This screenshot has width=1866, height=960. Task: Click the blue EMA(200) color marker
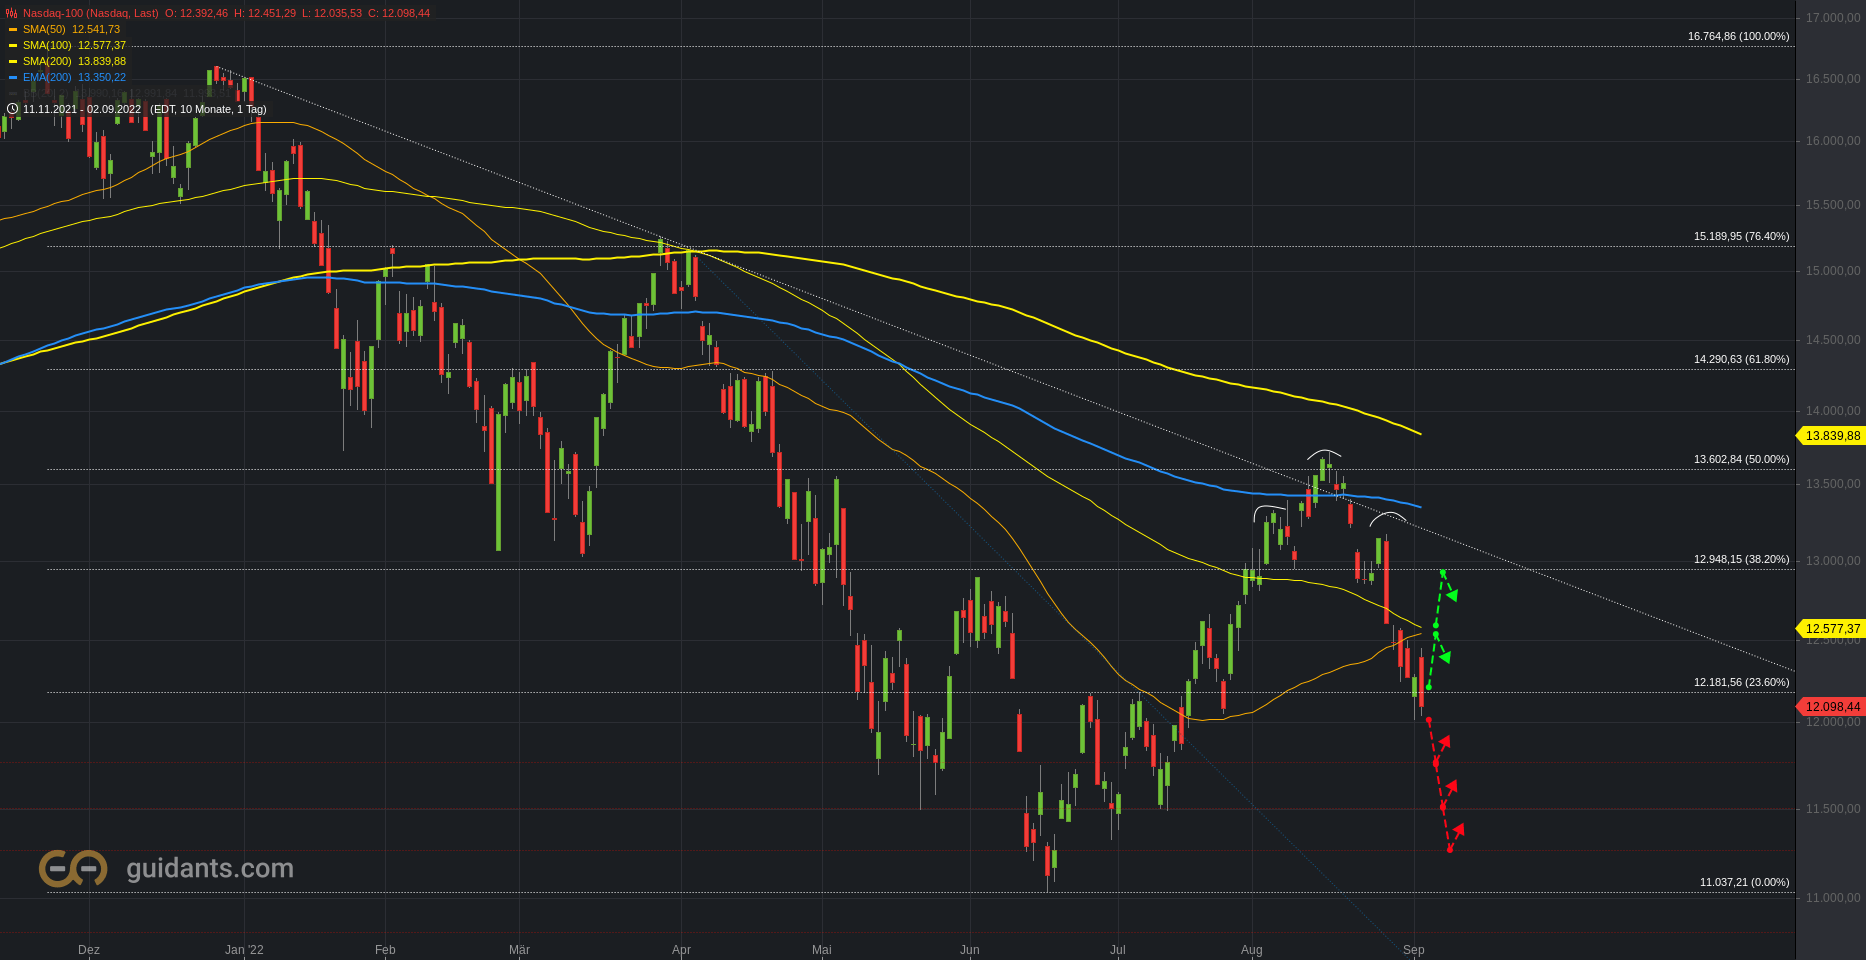[x=13, y=78]
